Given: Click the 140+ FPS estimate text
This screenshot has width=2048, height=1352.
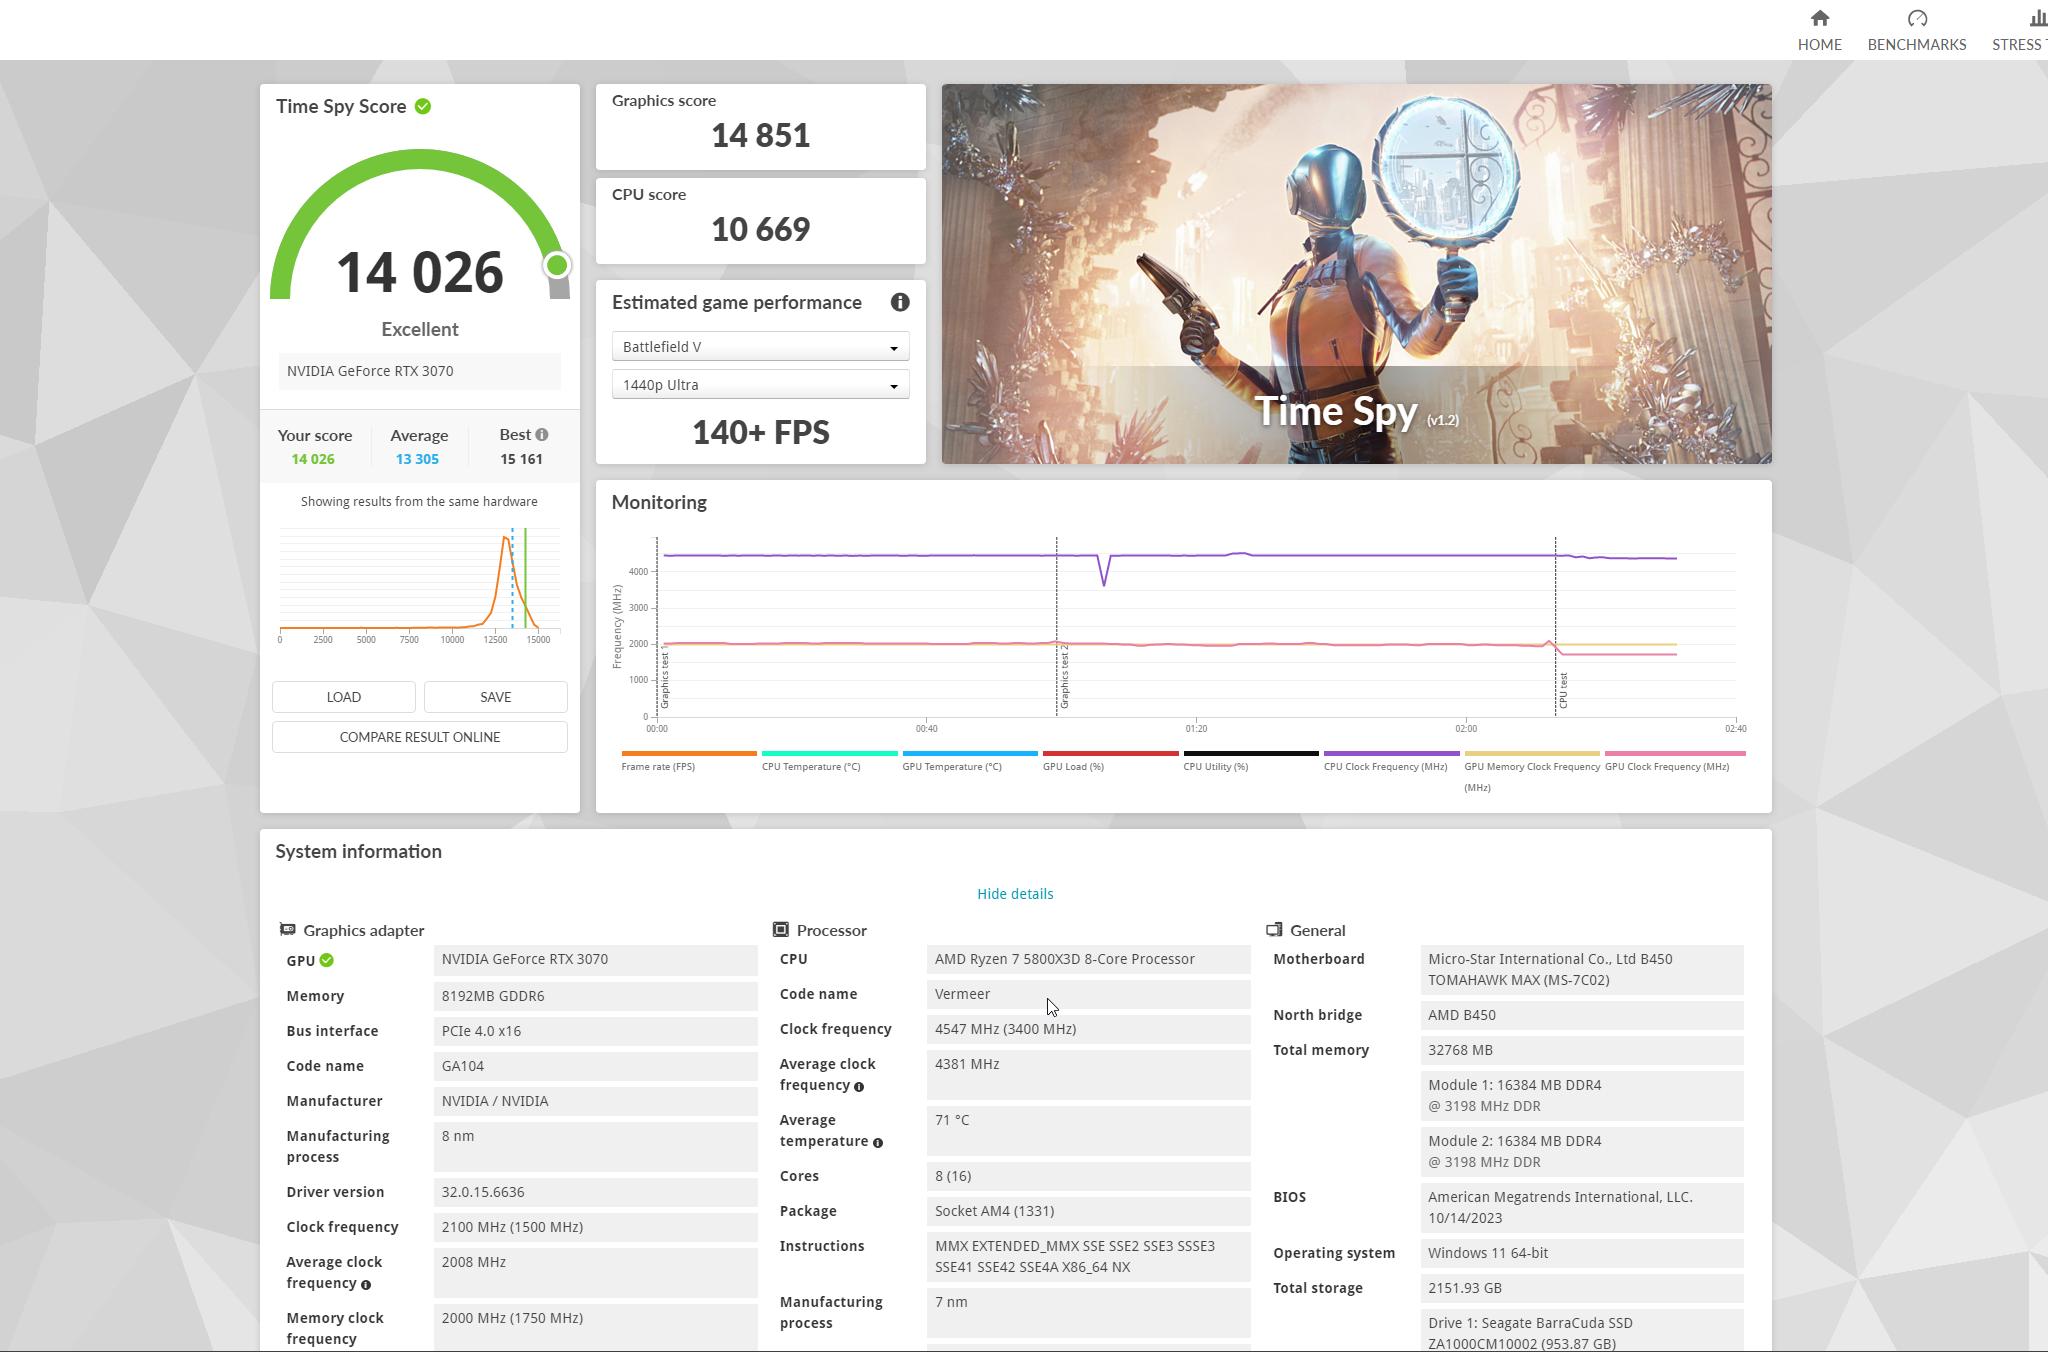Looking at the screenshot, I should 761,433.
